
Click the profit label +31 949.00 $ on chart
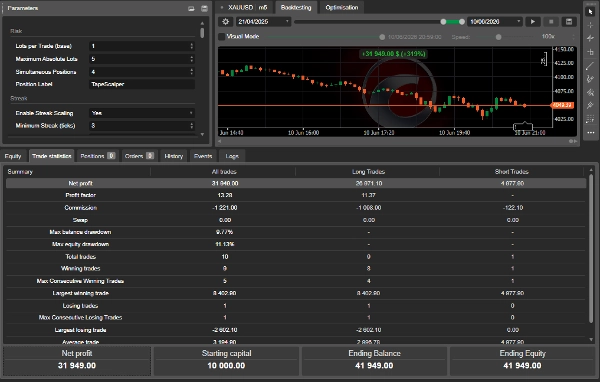393,54
